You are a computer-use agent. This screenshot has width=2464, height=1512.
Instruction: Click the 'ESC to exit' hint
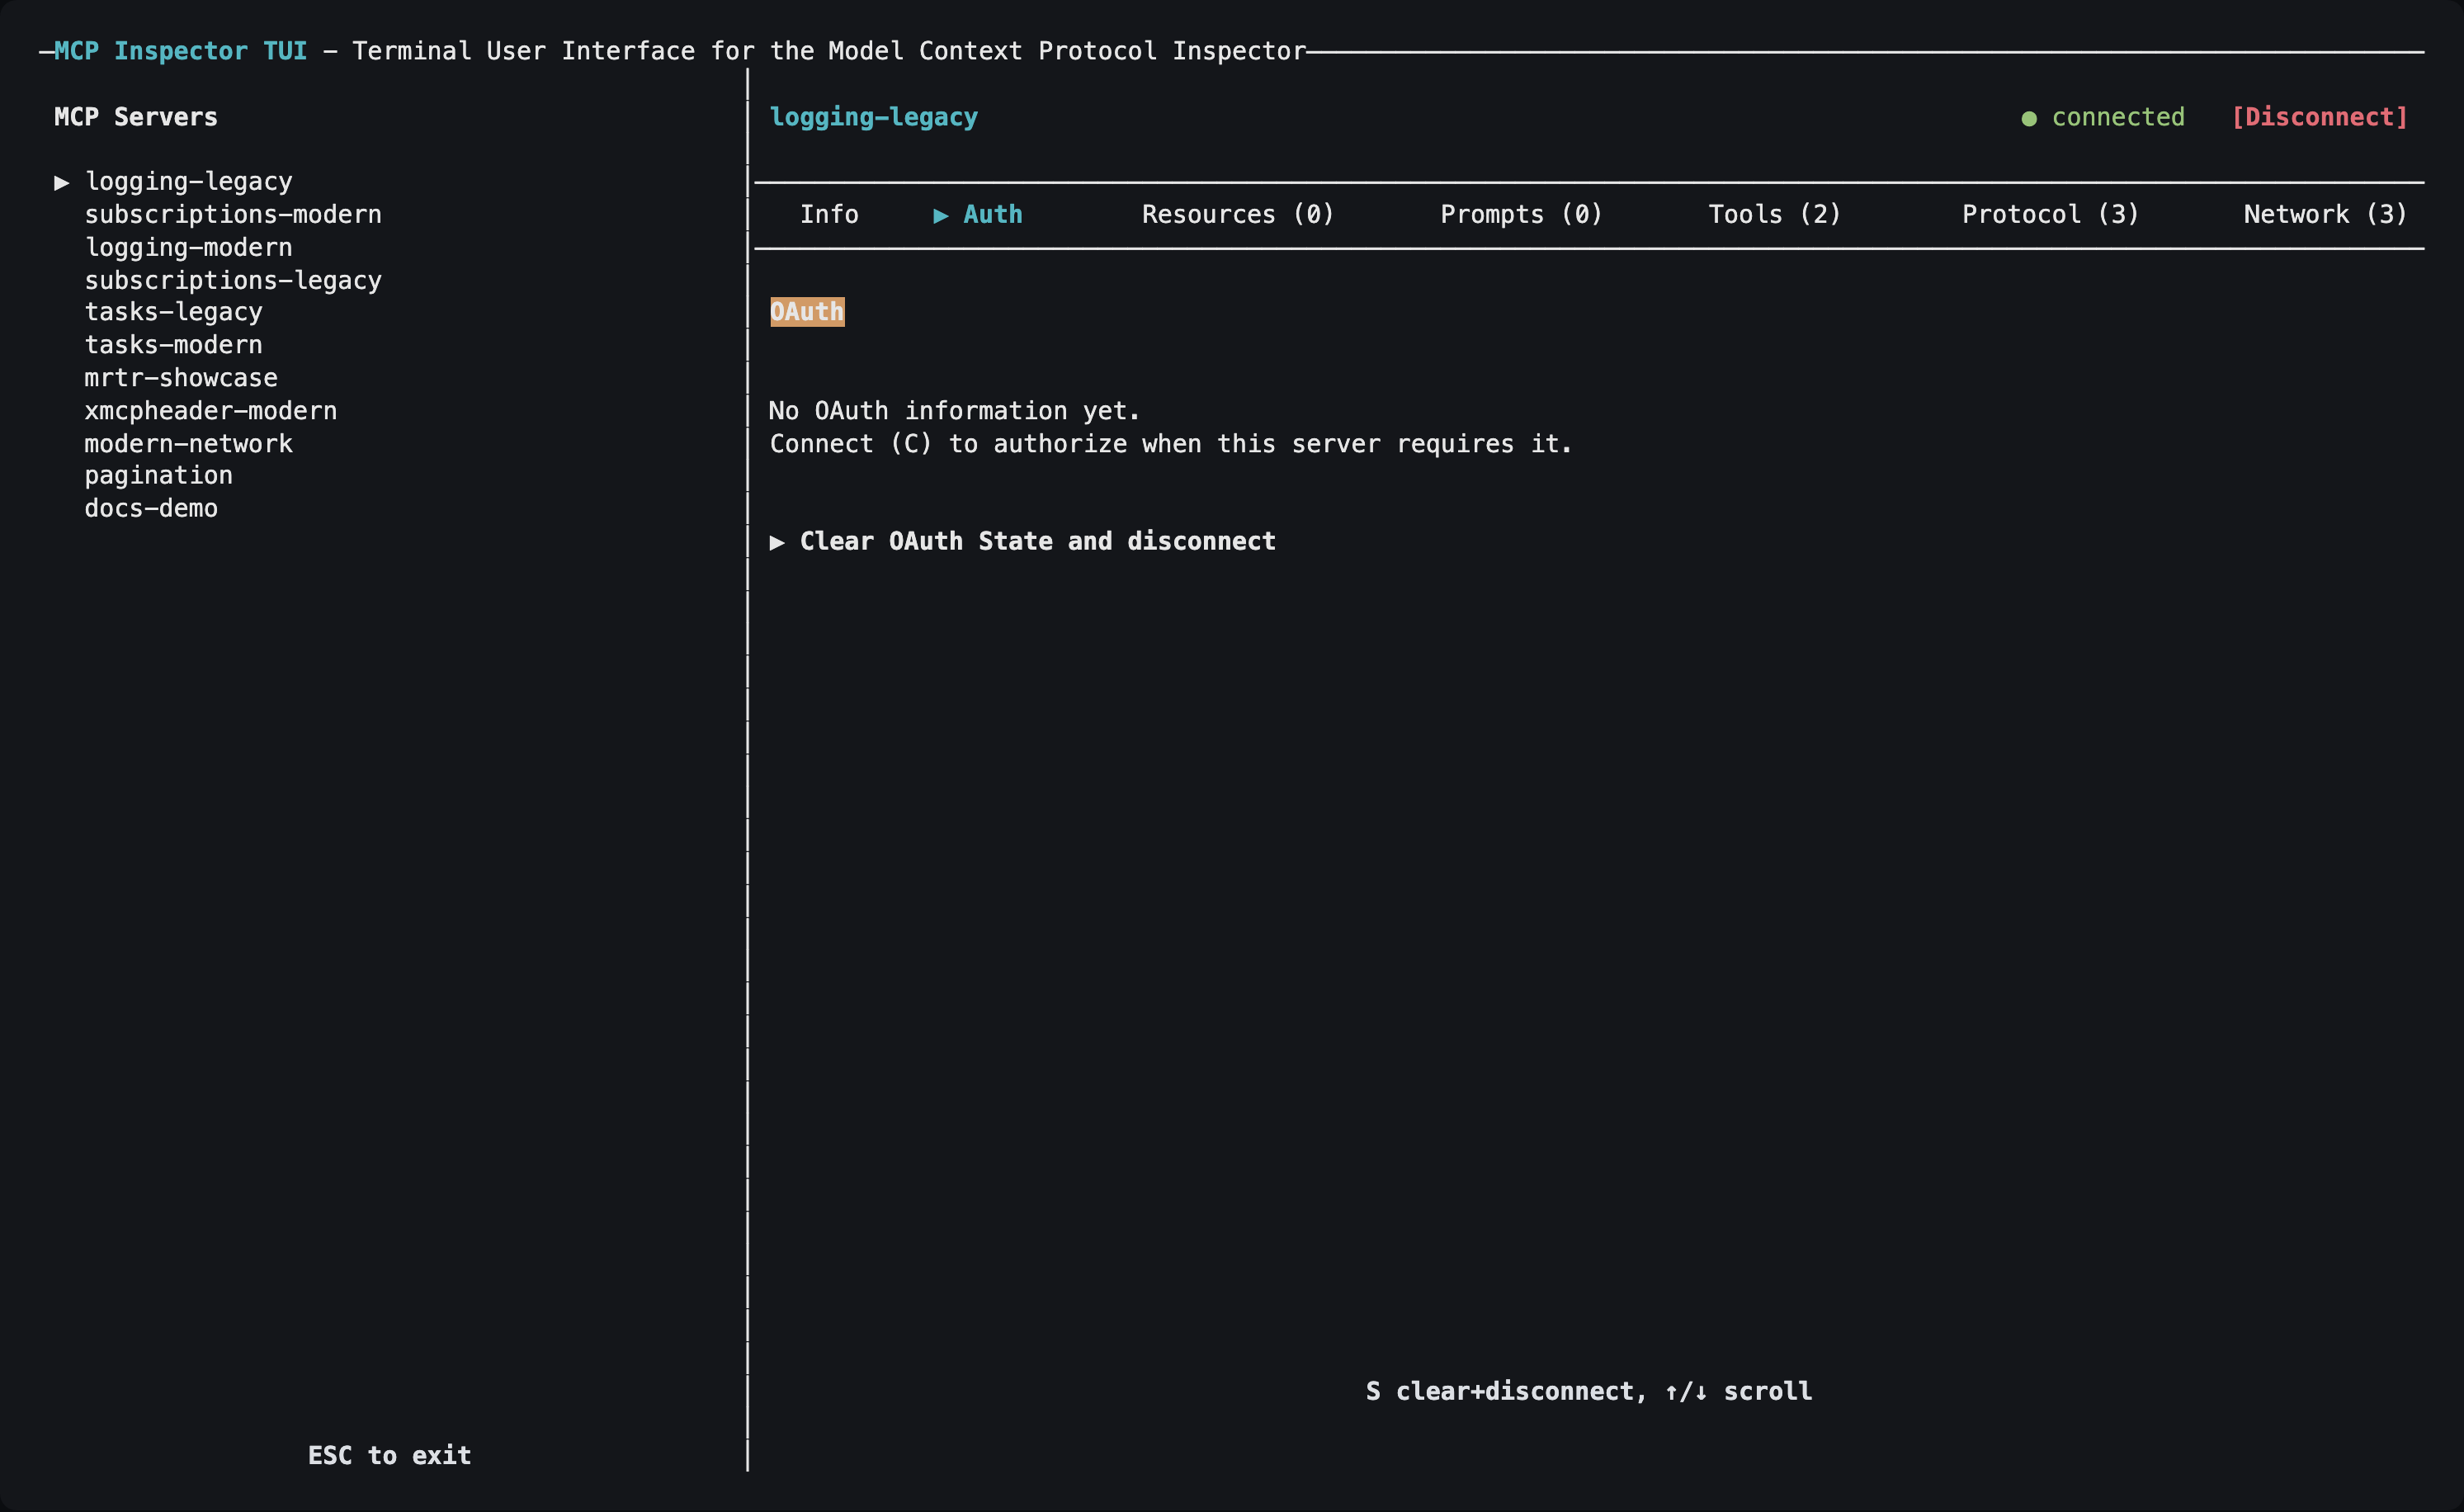[x=389, y=1455]
